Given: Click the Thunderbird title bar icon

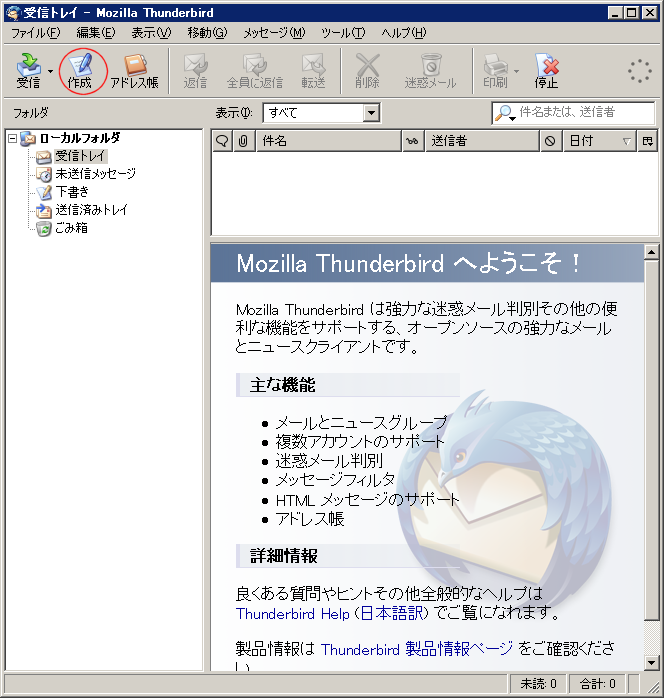Looking at the screenshot, I should tap(13, 12).
